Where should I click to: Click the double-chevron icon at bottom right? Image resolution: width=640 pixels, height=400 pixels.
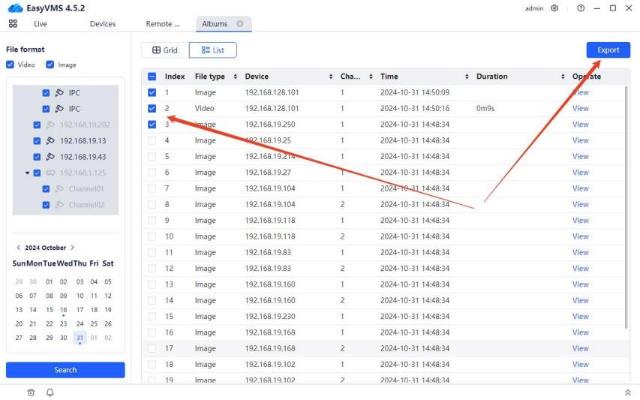[x=627, y=392]
